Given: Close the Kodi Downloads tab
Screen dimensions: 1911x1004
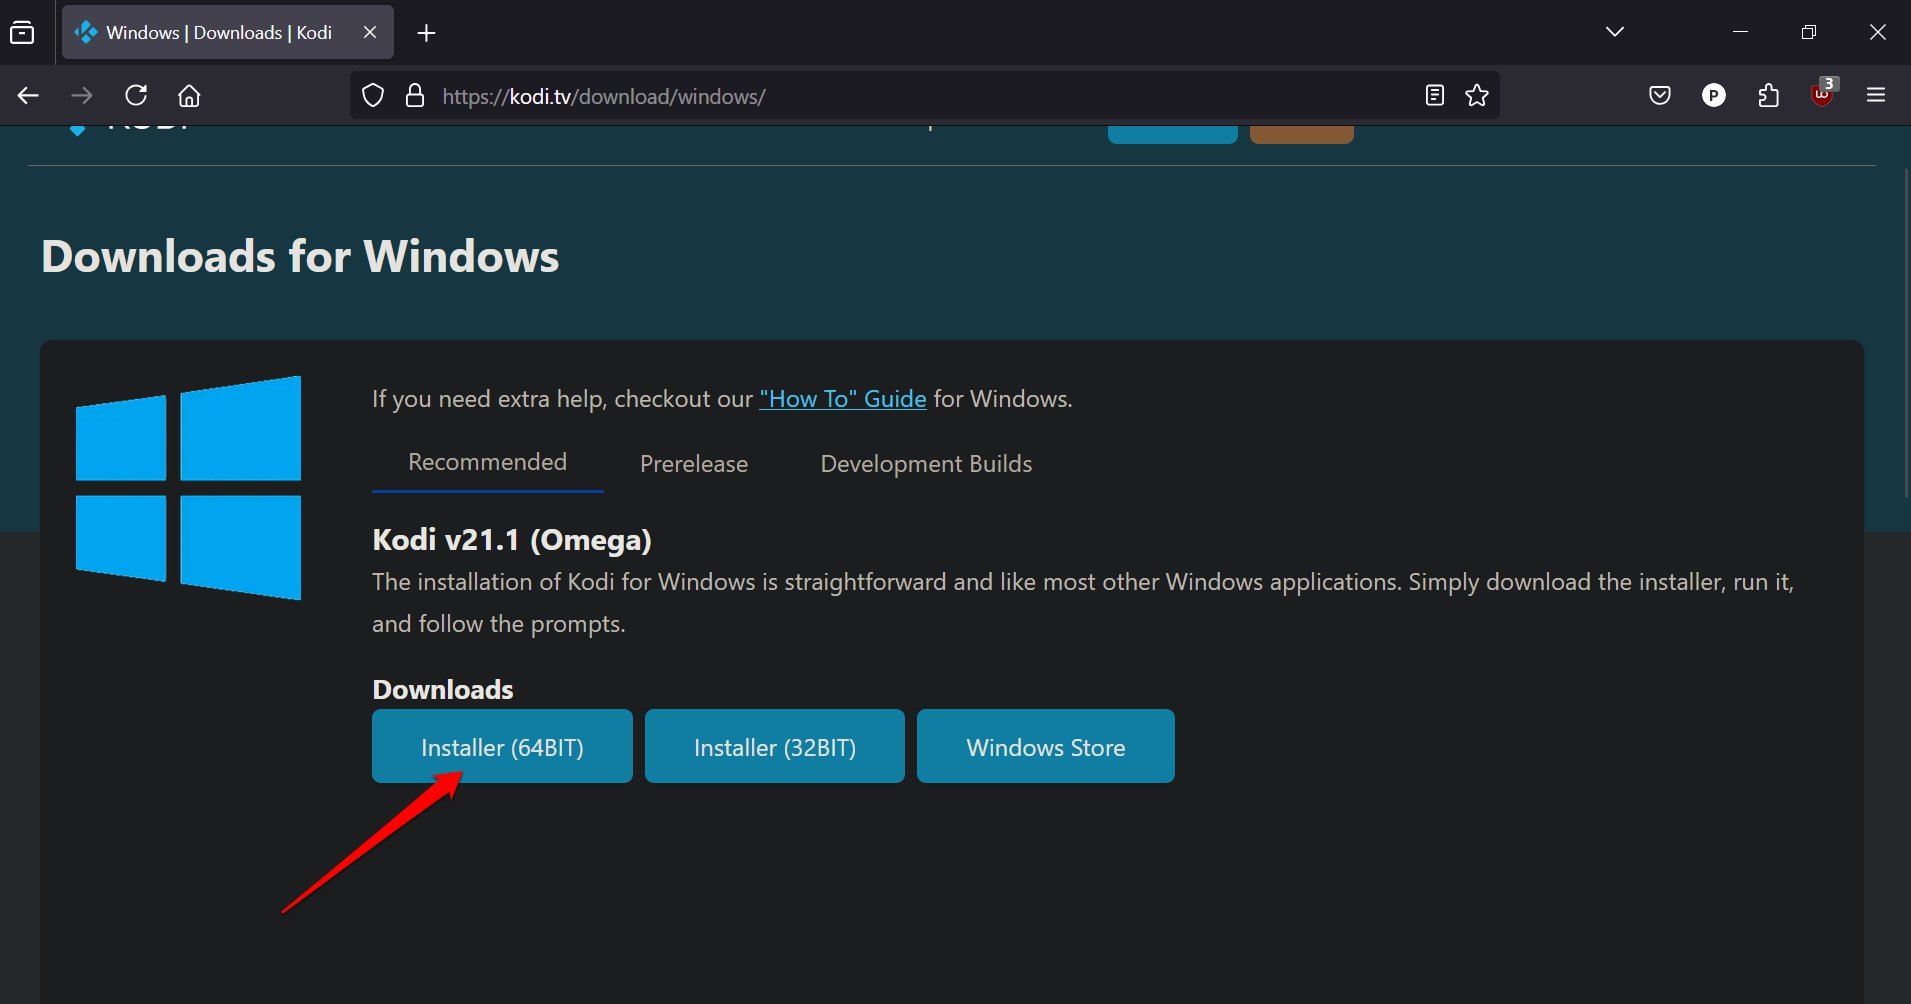Looking at the screenshot, I should pos(370,32).
